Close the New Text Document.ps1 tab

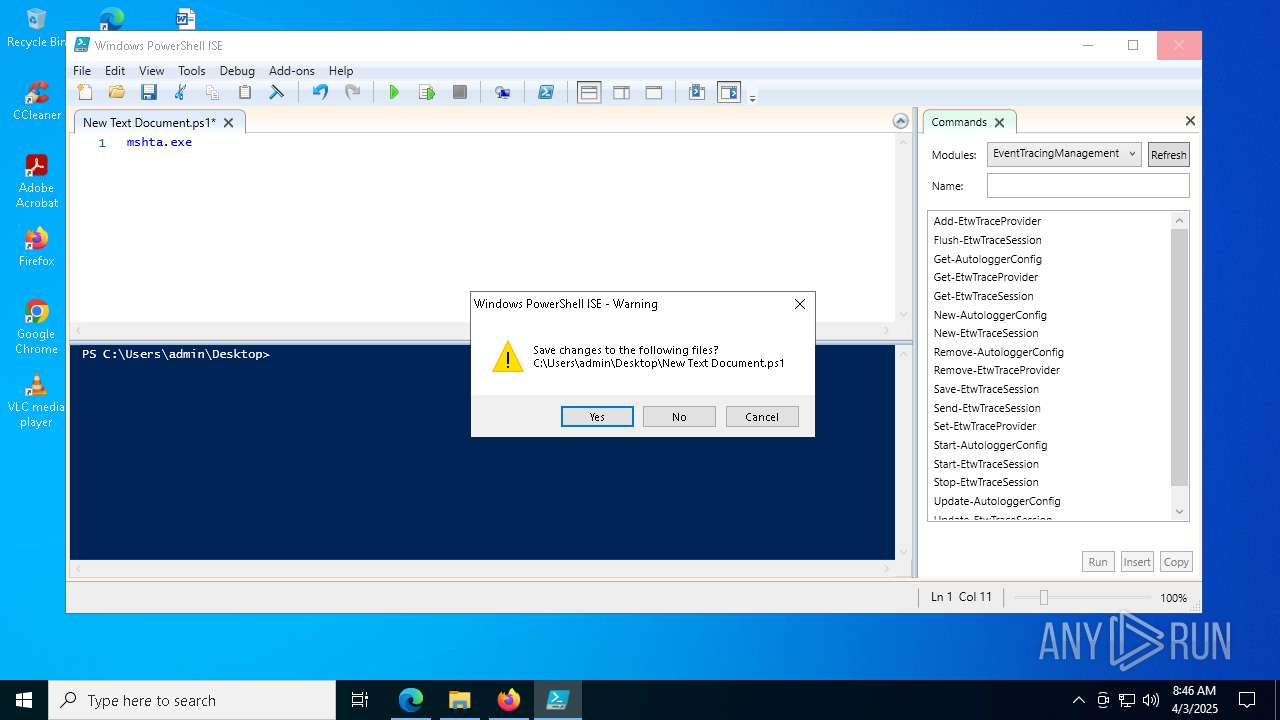228,123
